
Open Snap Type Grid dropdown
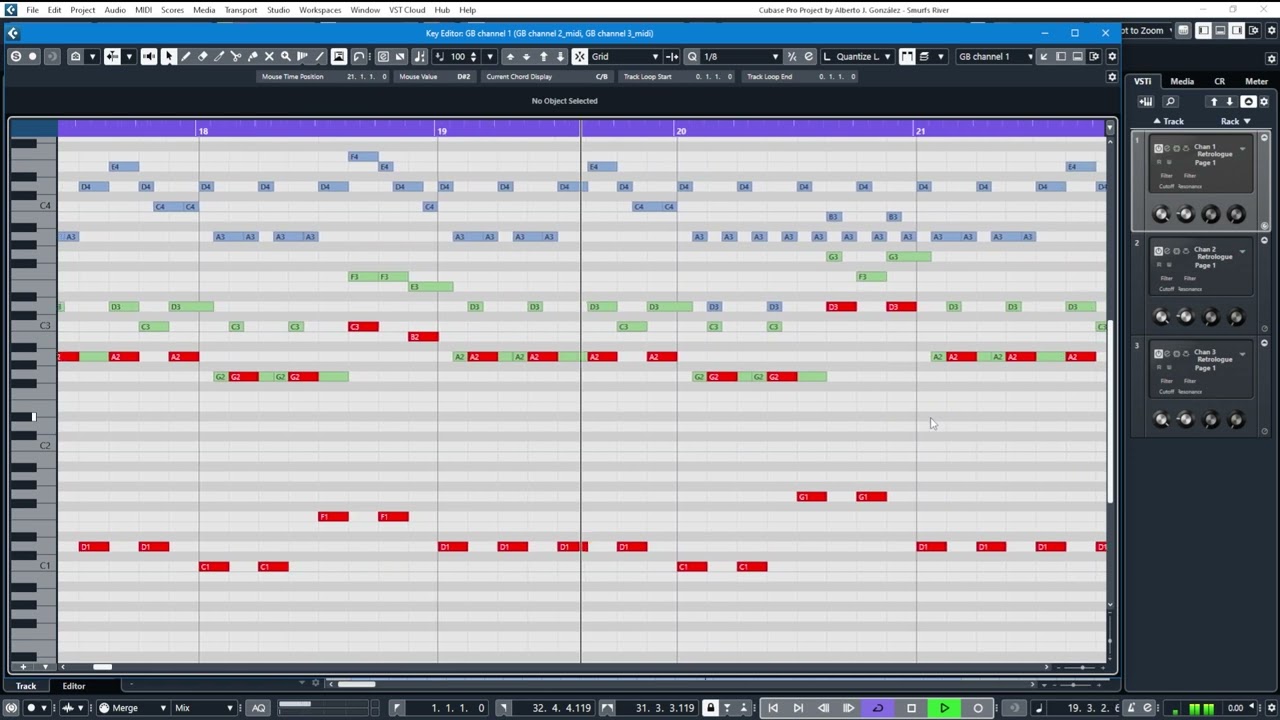pyautogui.click(x=625, y=57)
